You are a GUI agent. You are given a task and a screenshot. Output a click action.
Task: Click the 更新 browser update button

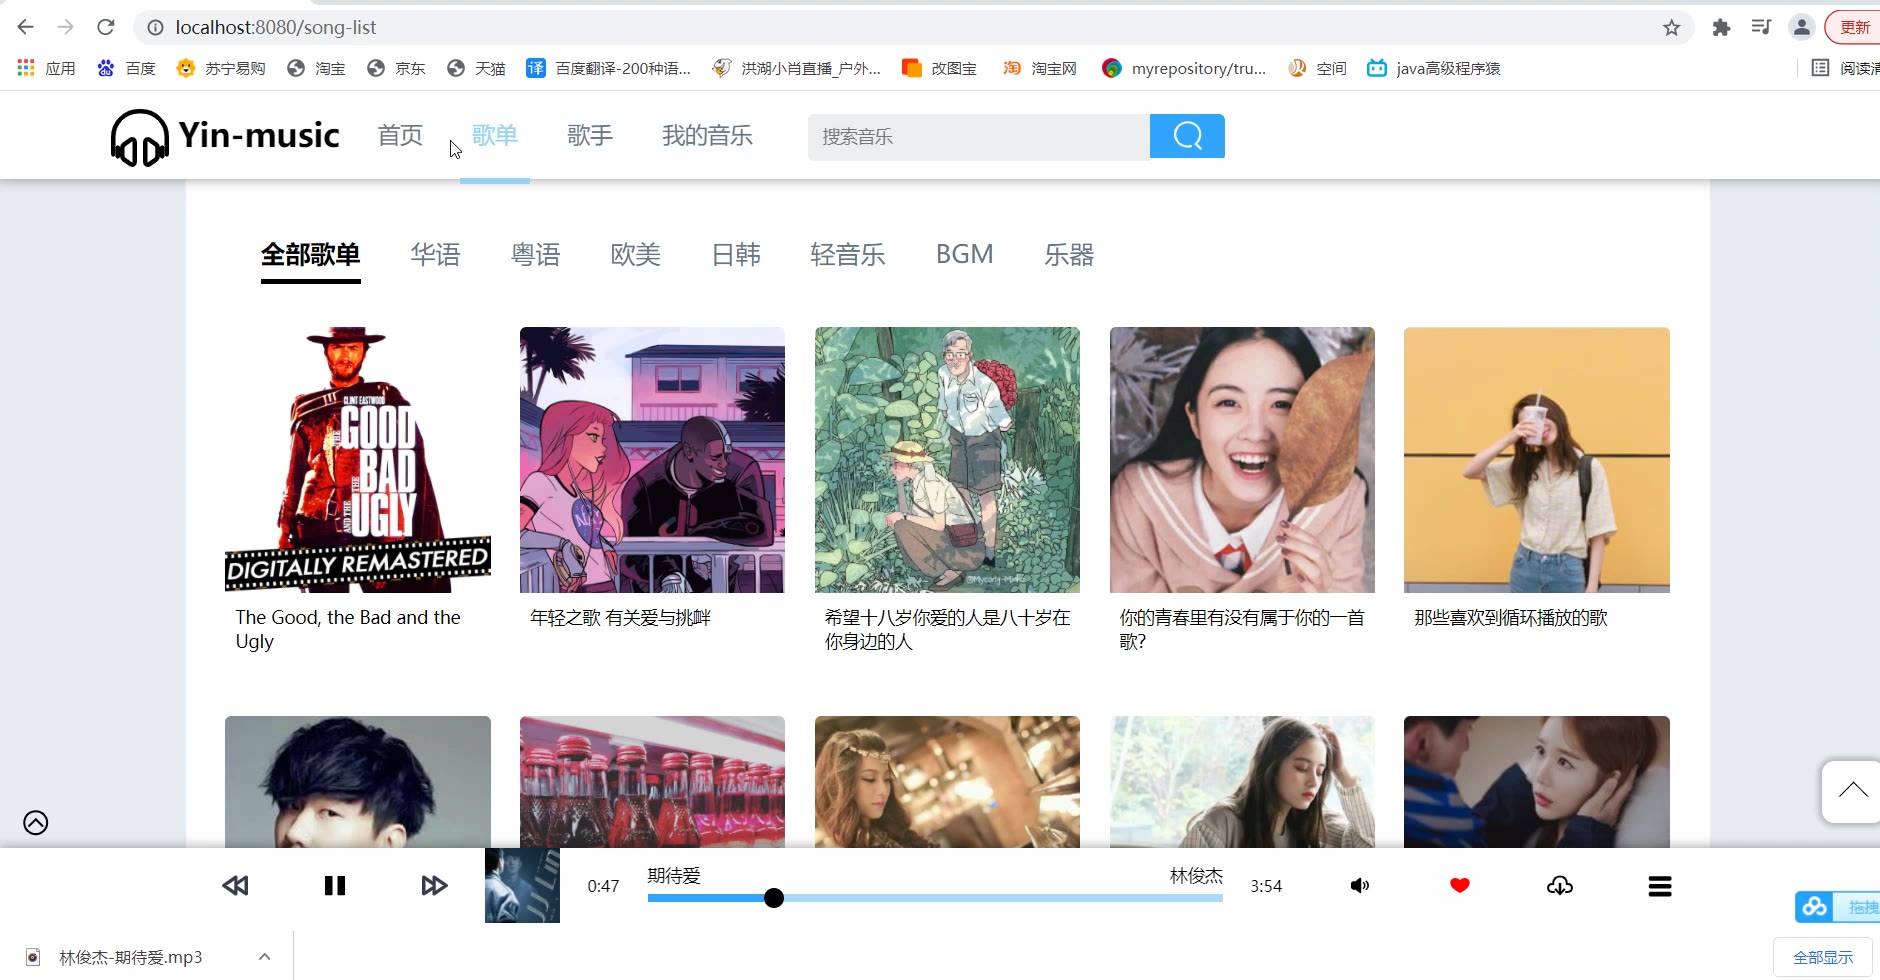pyautogui.click(x=1853, y=27)
